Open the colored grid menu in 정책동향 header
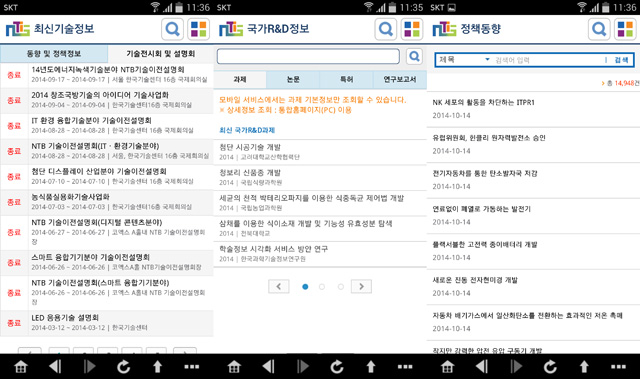The image size is (640, 379). click(625, 29)
